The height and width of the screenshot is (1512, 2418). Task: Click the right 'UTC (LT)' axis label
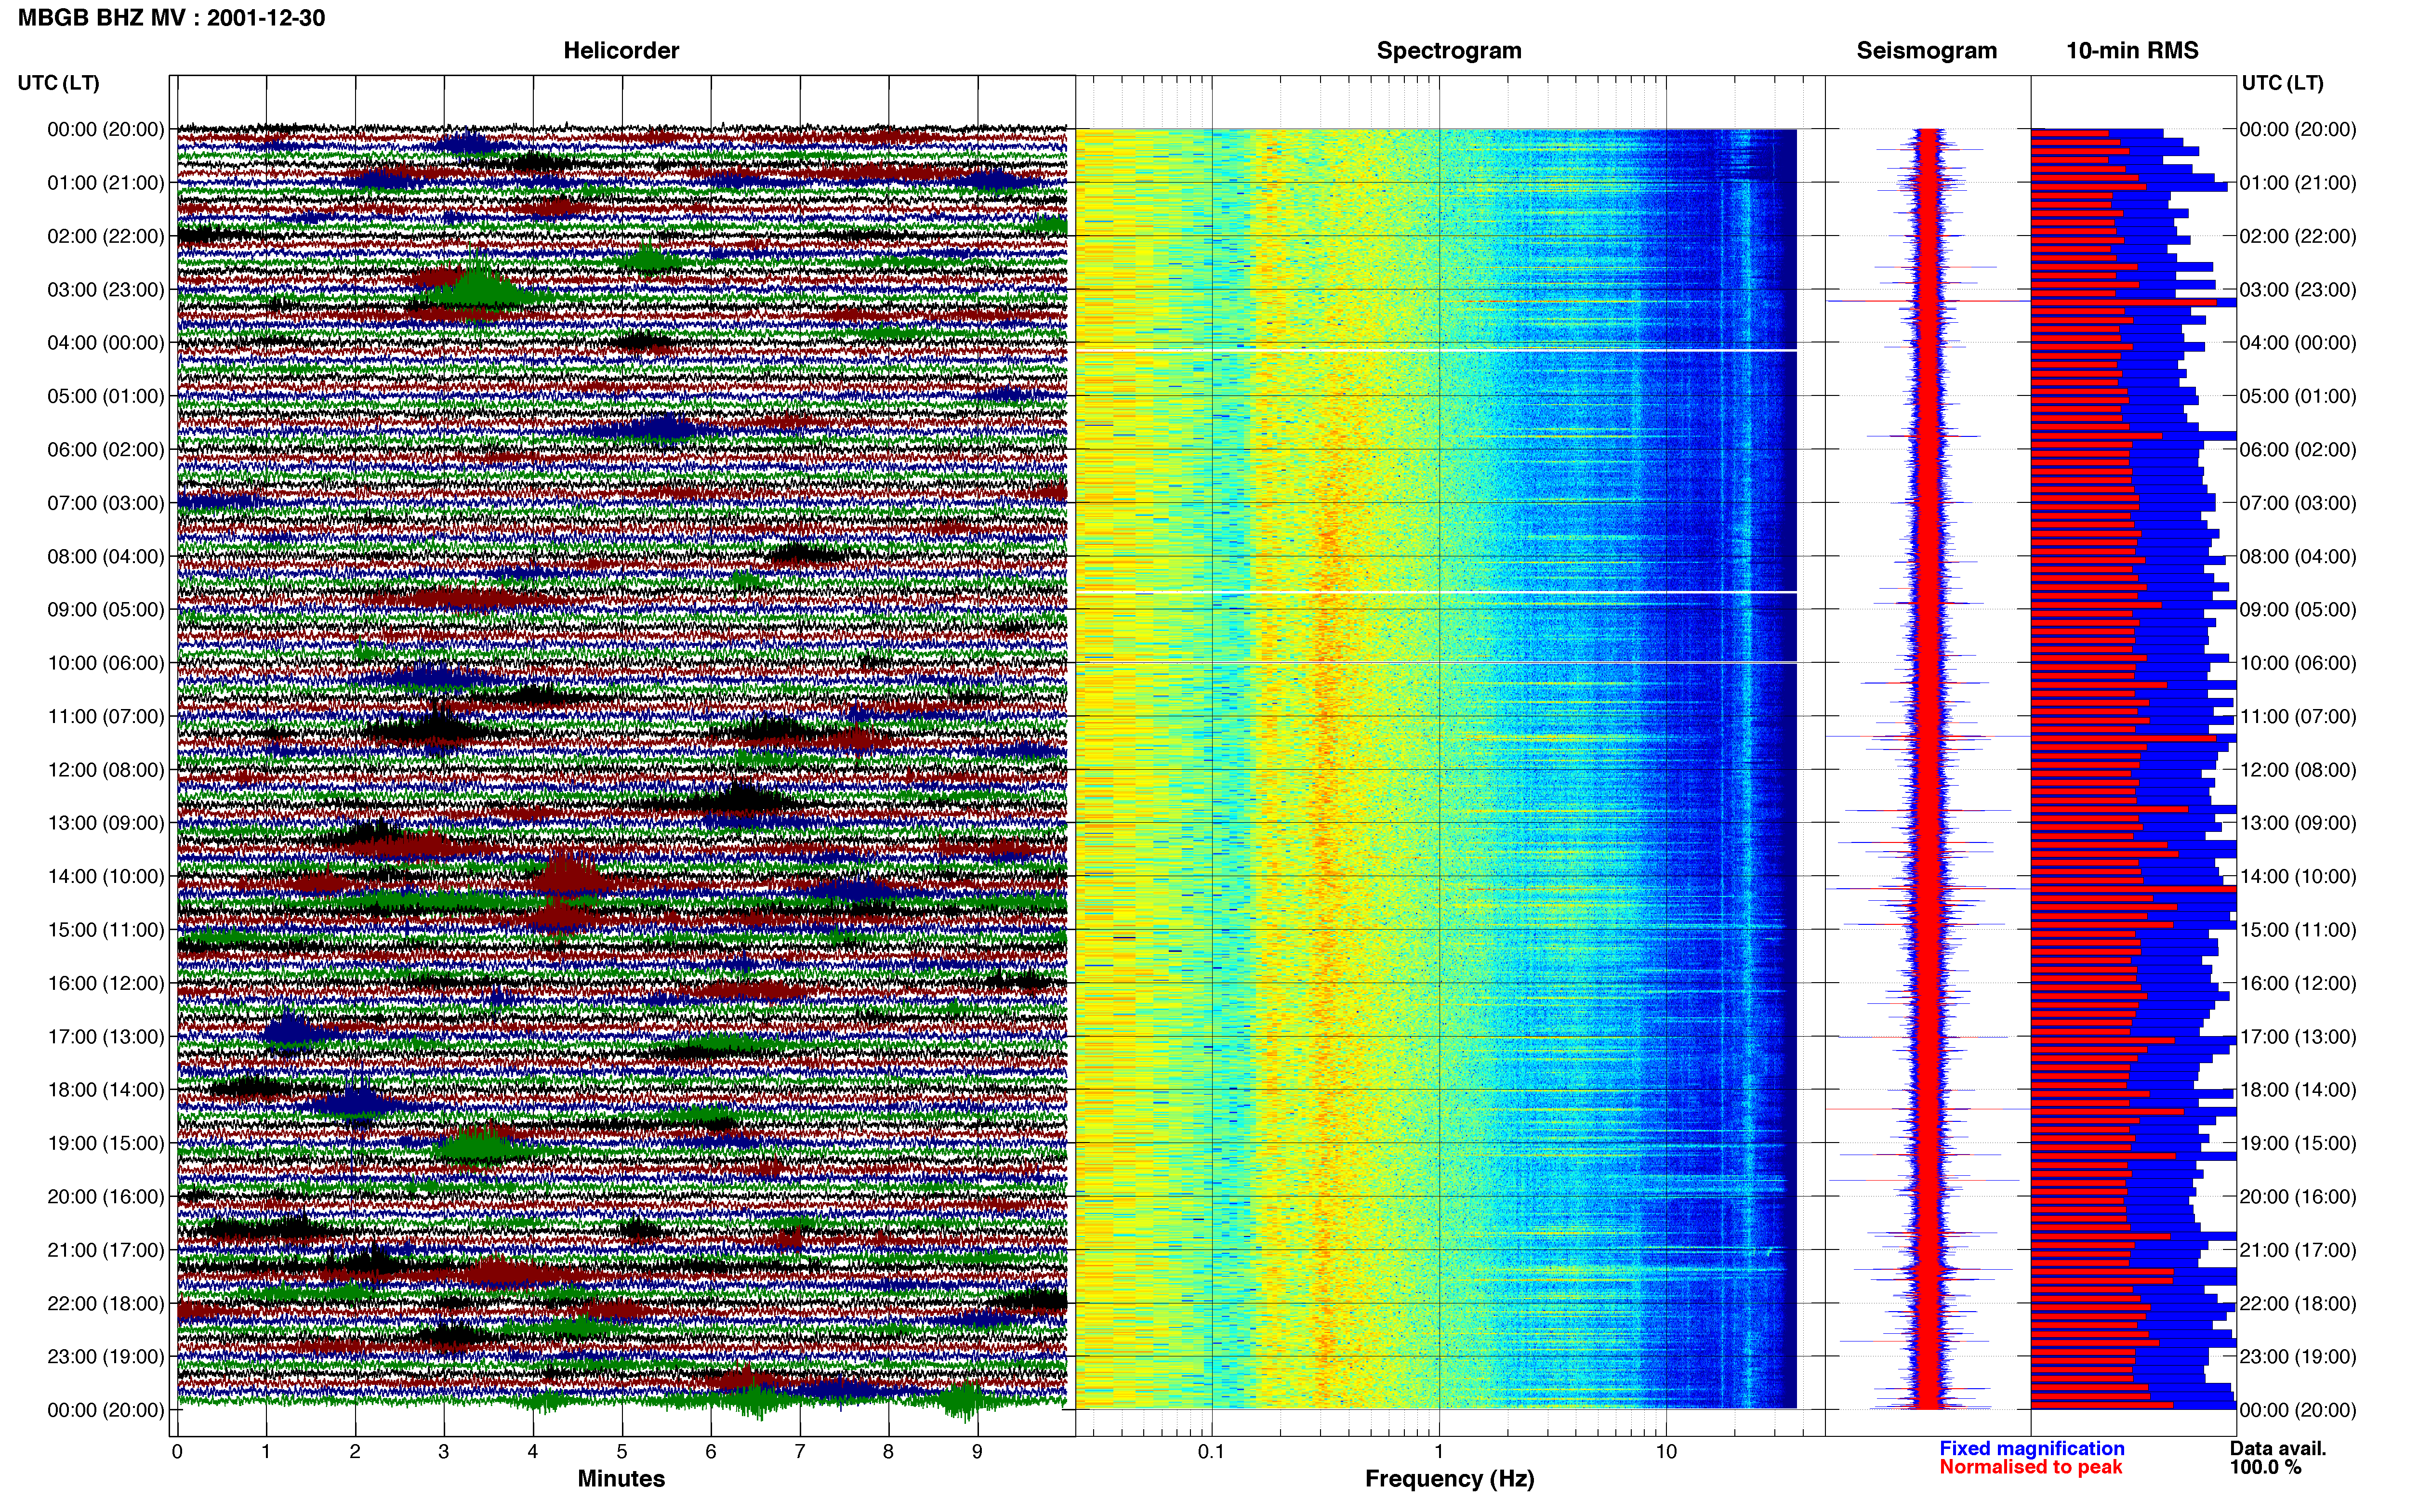click(2282, 83)
